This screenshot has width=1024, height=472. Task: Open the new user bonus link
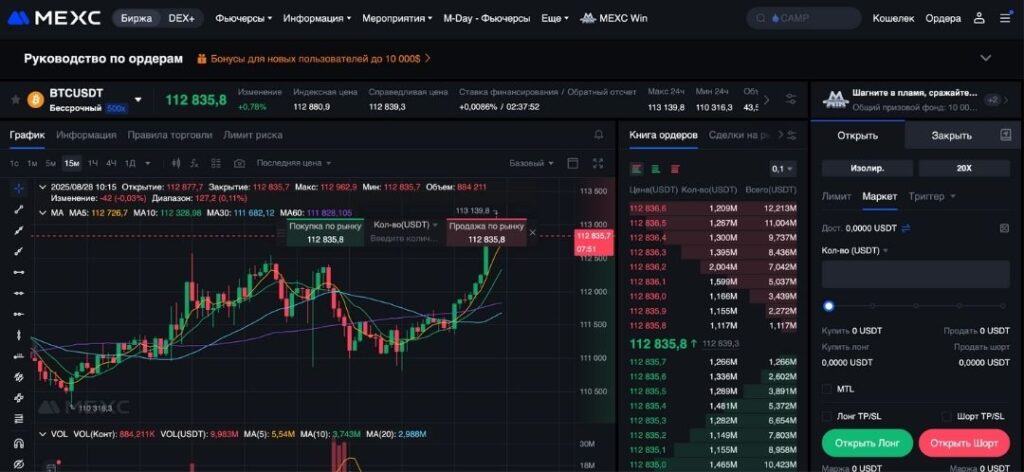[x=313, y=58]
